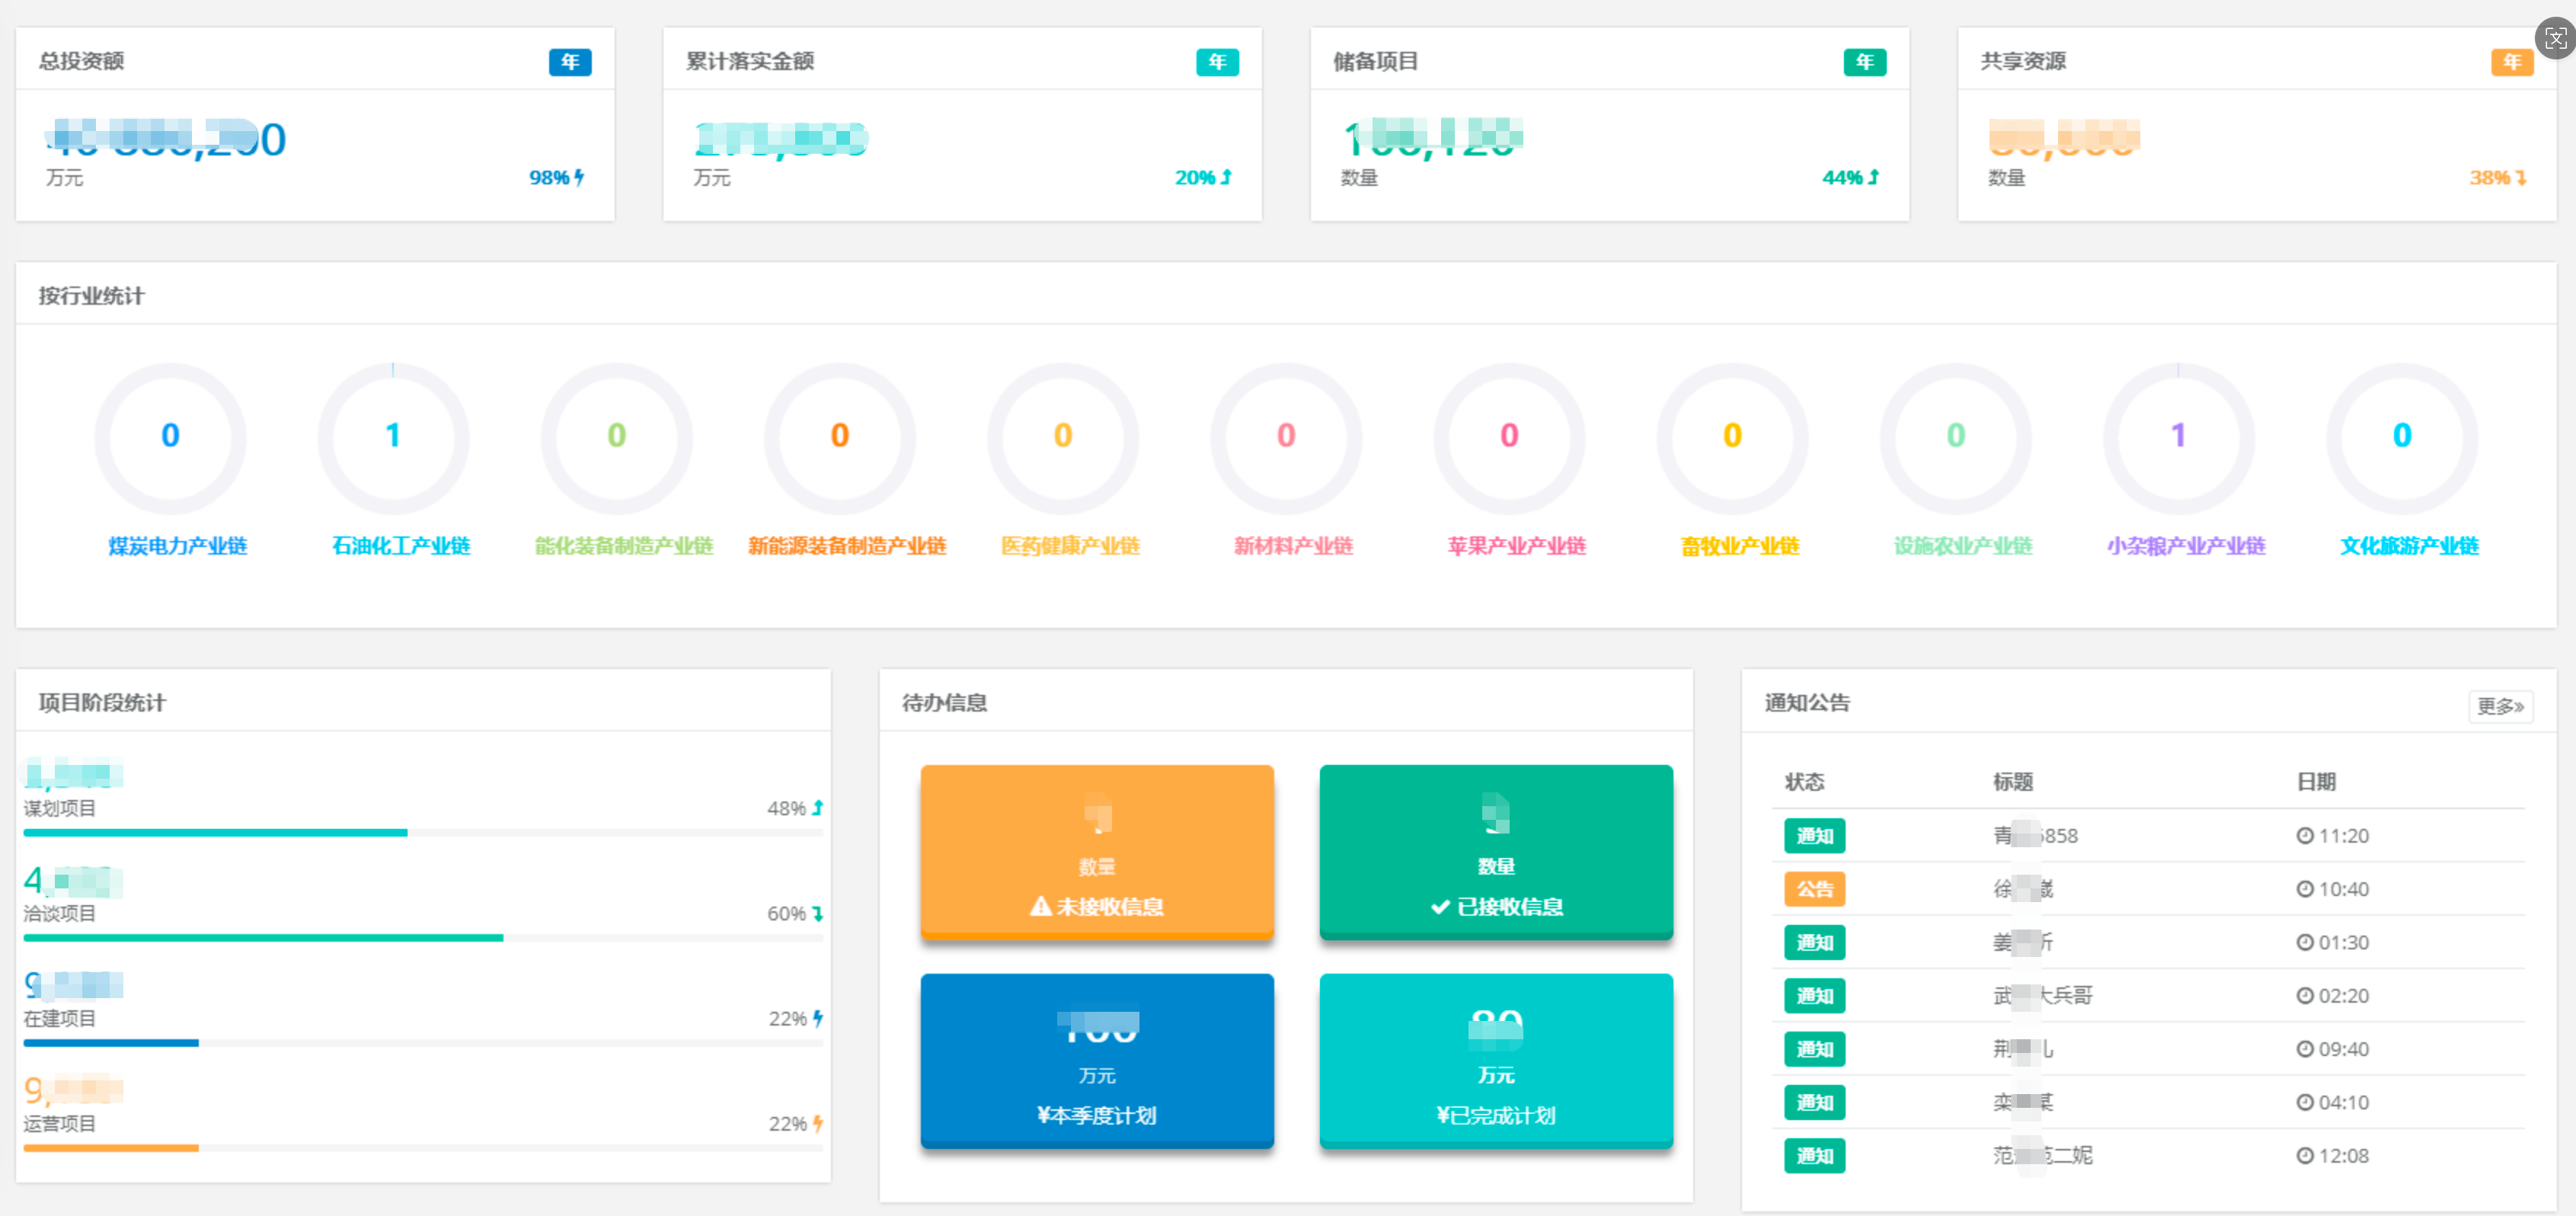
Task: Click the up arrow beside 48% 谋划项目
Action: 818,807
